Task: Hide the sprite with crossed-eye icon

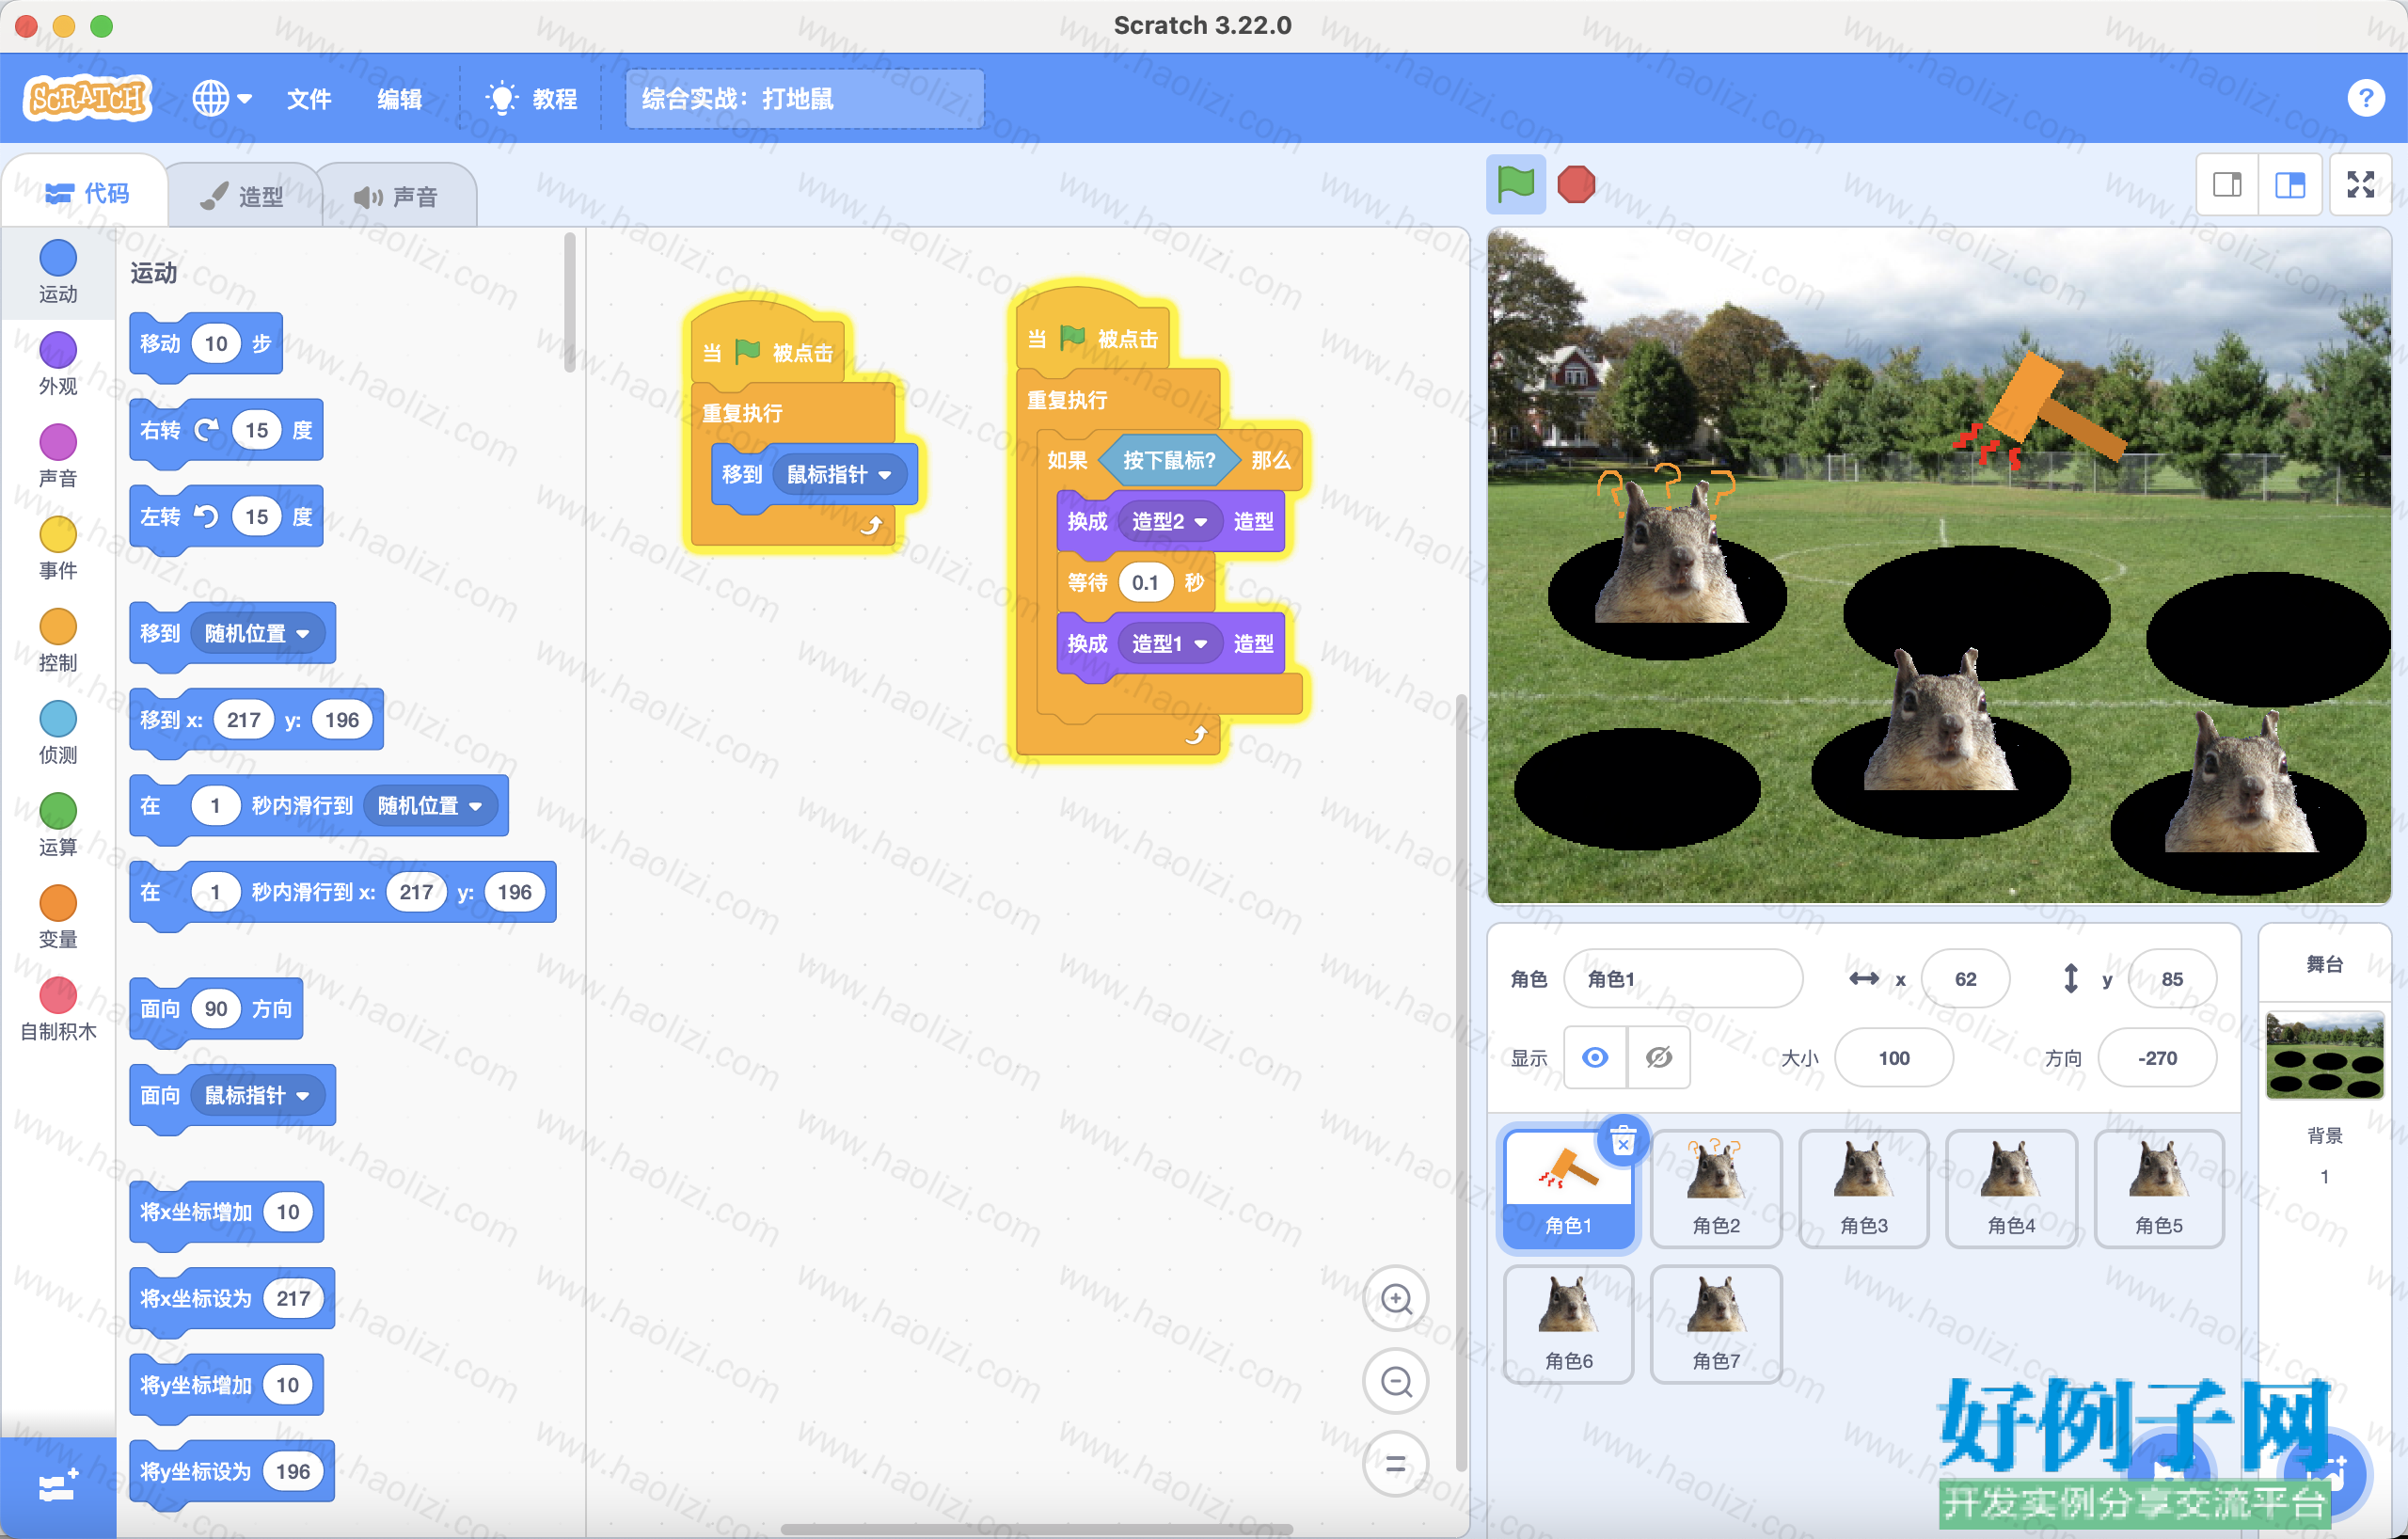Action: click(1658, 1057)
